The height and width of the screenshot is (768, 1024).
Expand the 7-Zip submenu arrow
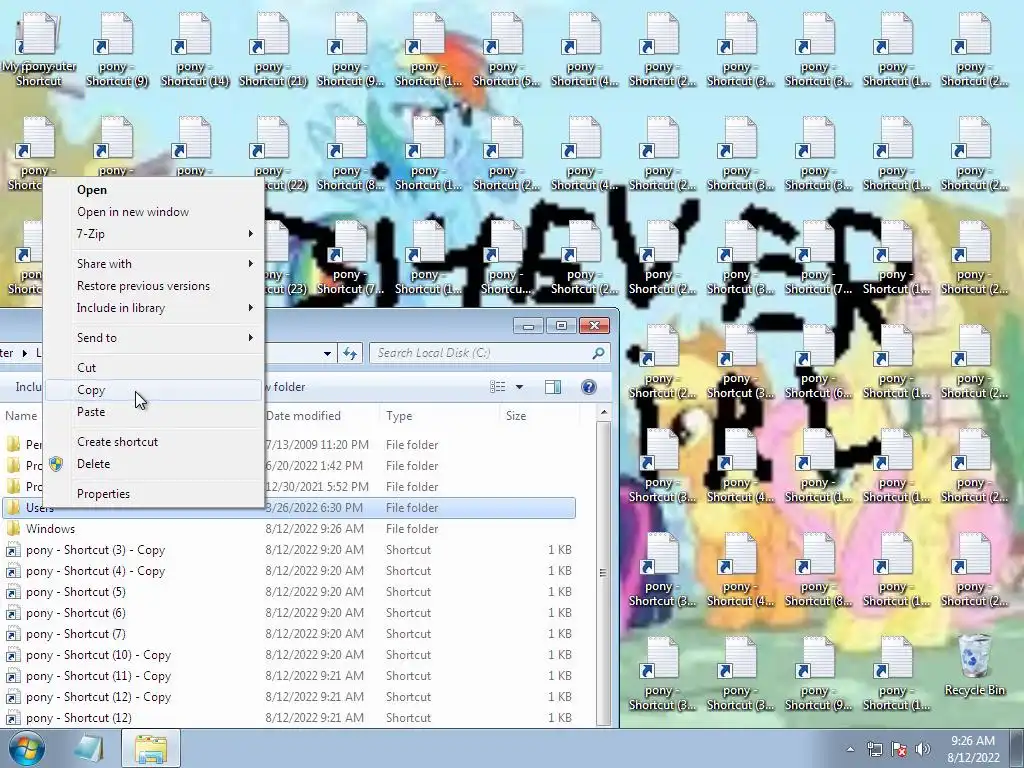(x=251, y=234)
